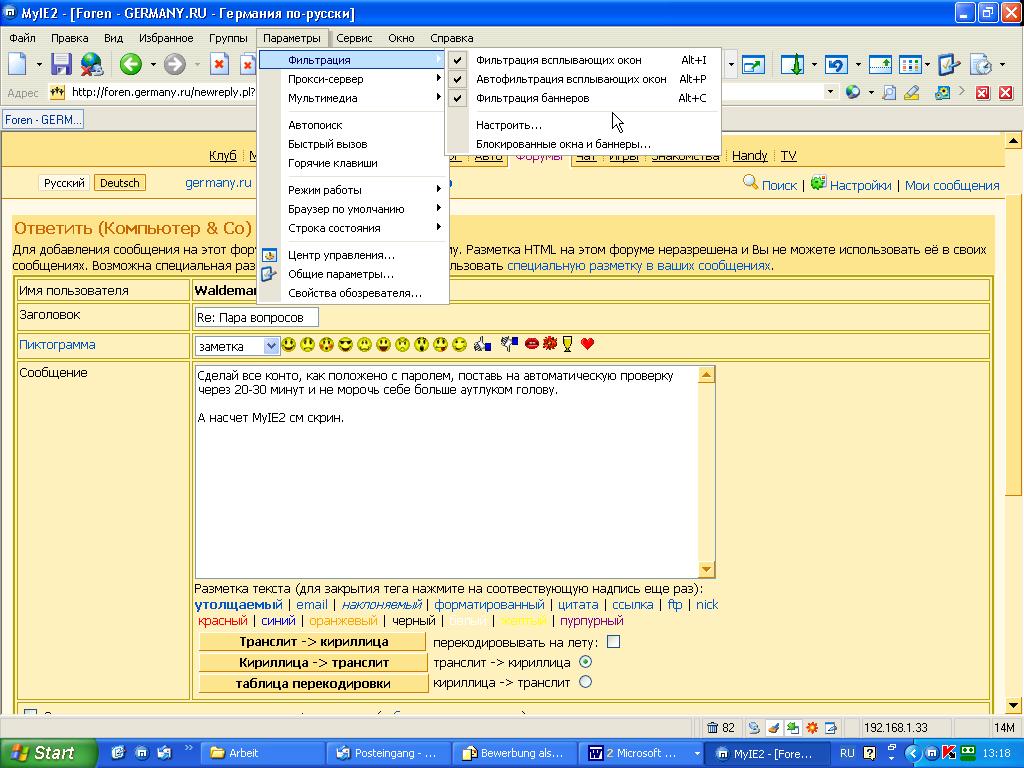
Task: Toggle Автофильтрация всплывающих окон menu item
Action: [582, 79]
